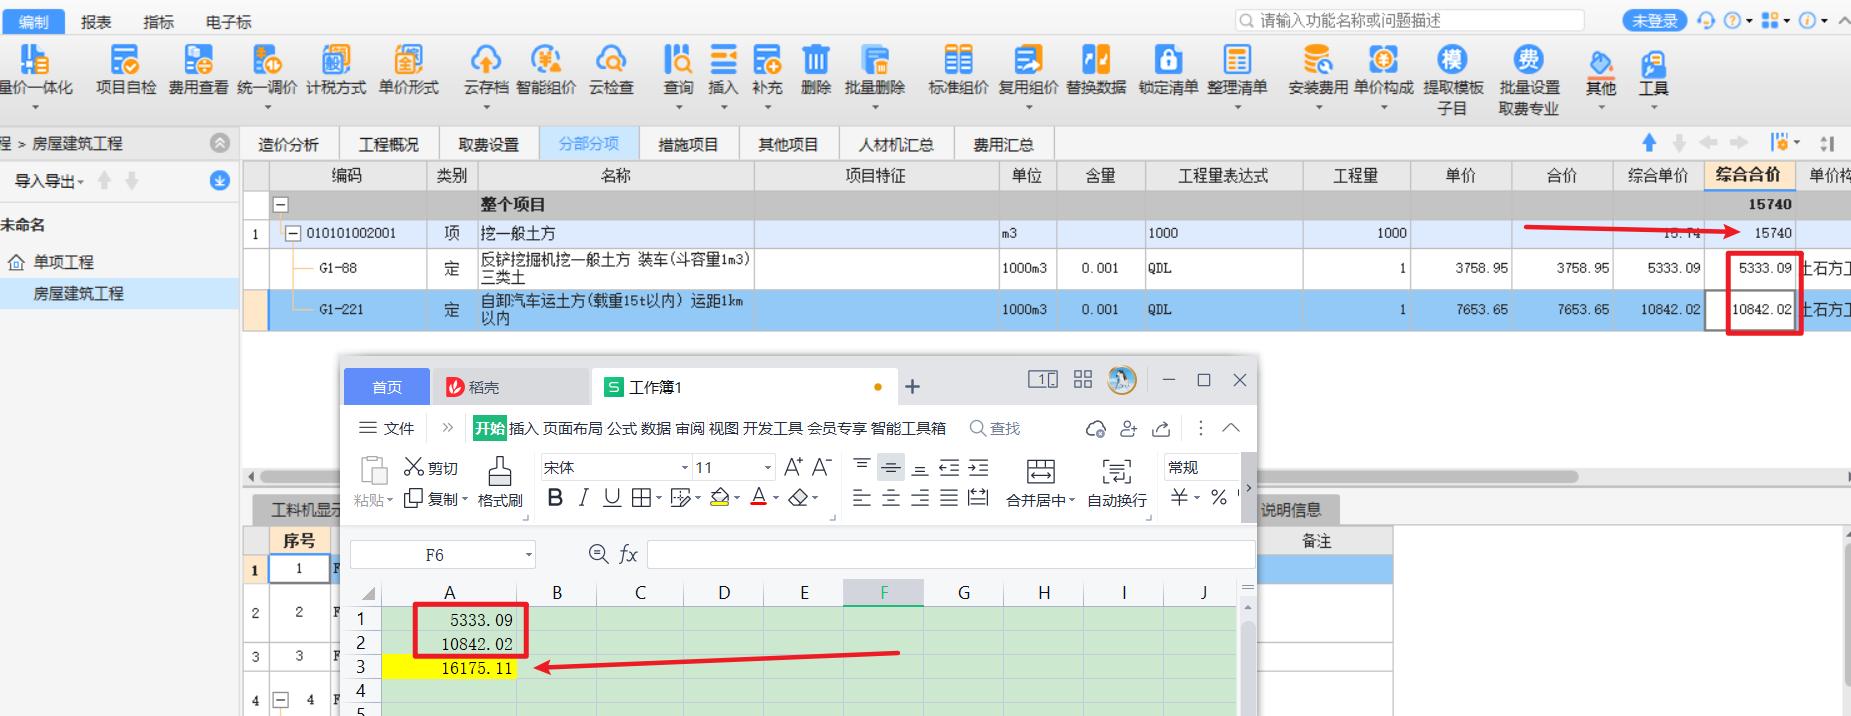Click the 删除 trash icon in toolbar
This screenshot has height=716, width=1851.
[816, 70]
